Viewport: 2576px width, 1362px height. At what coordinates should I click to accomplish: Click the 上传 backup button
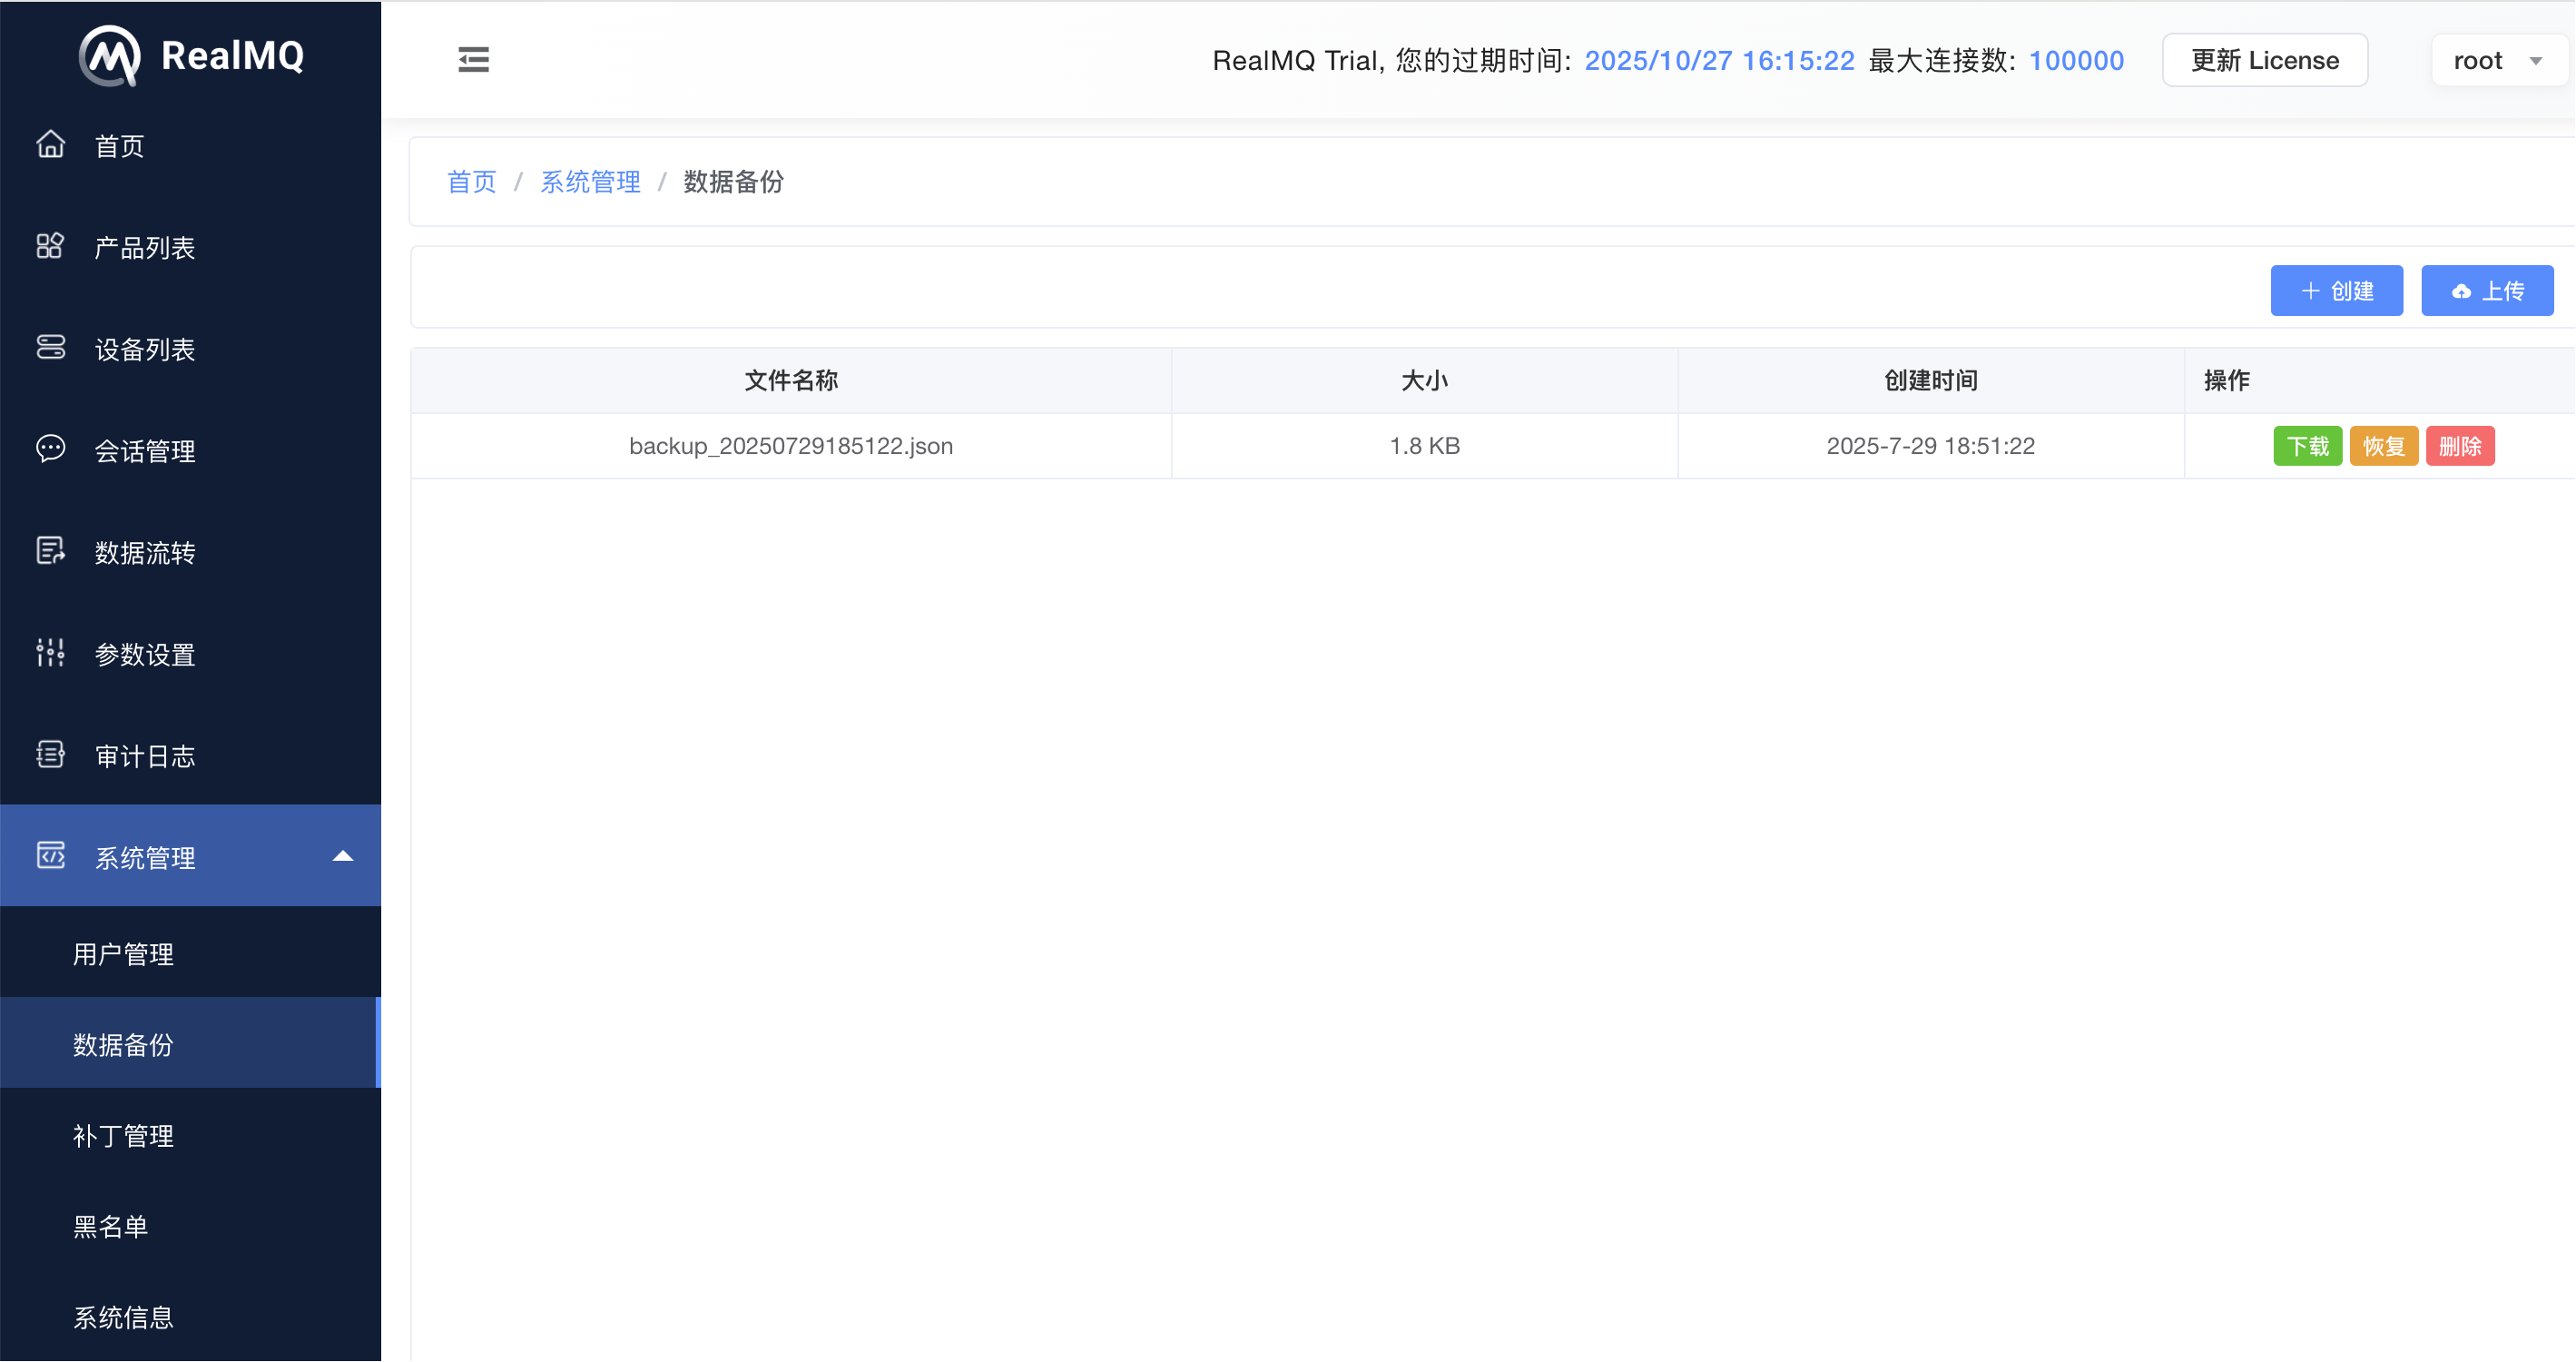pos(2488,291)
